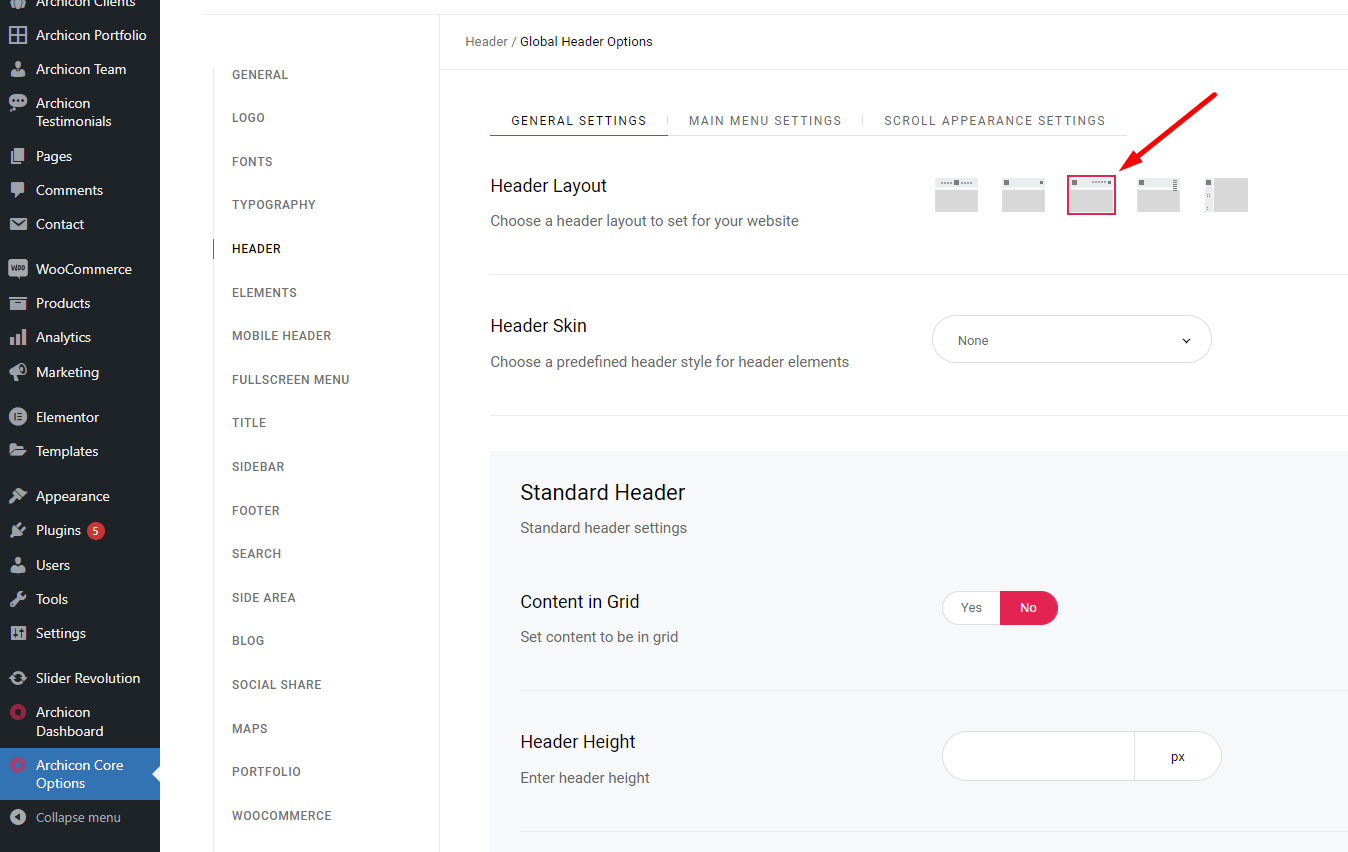Open the Header options section
The width and height of the screenshot is (1348, 852).
256,249
